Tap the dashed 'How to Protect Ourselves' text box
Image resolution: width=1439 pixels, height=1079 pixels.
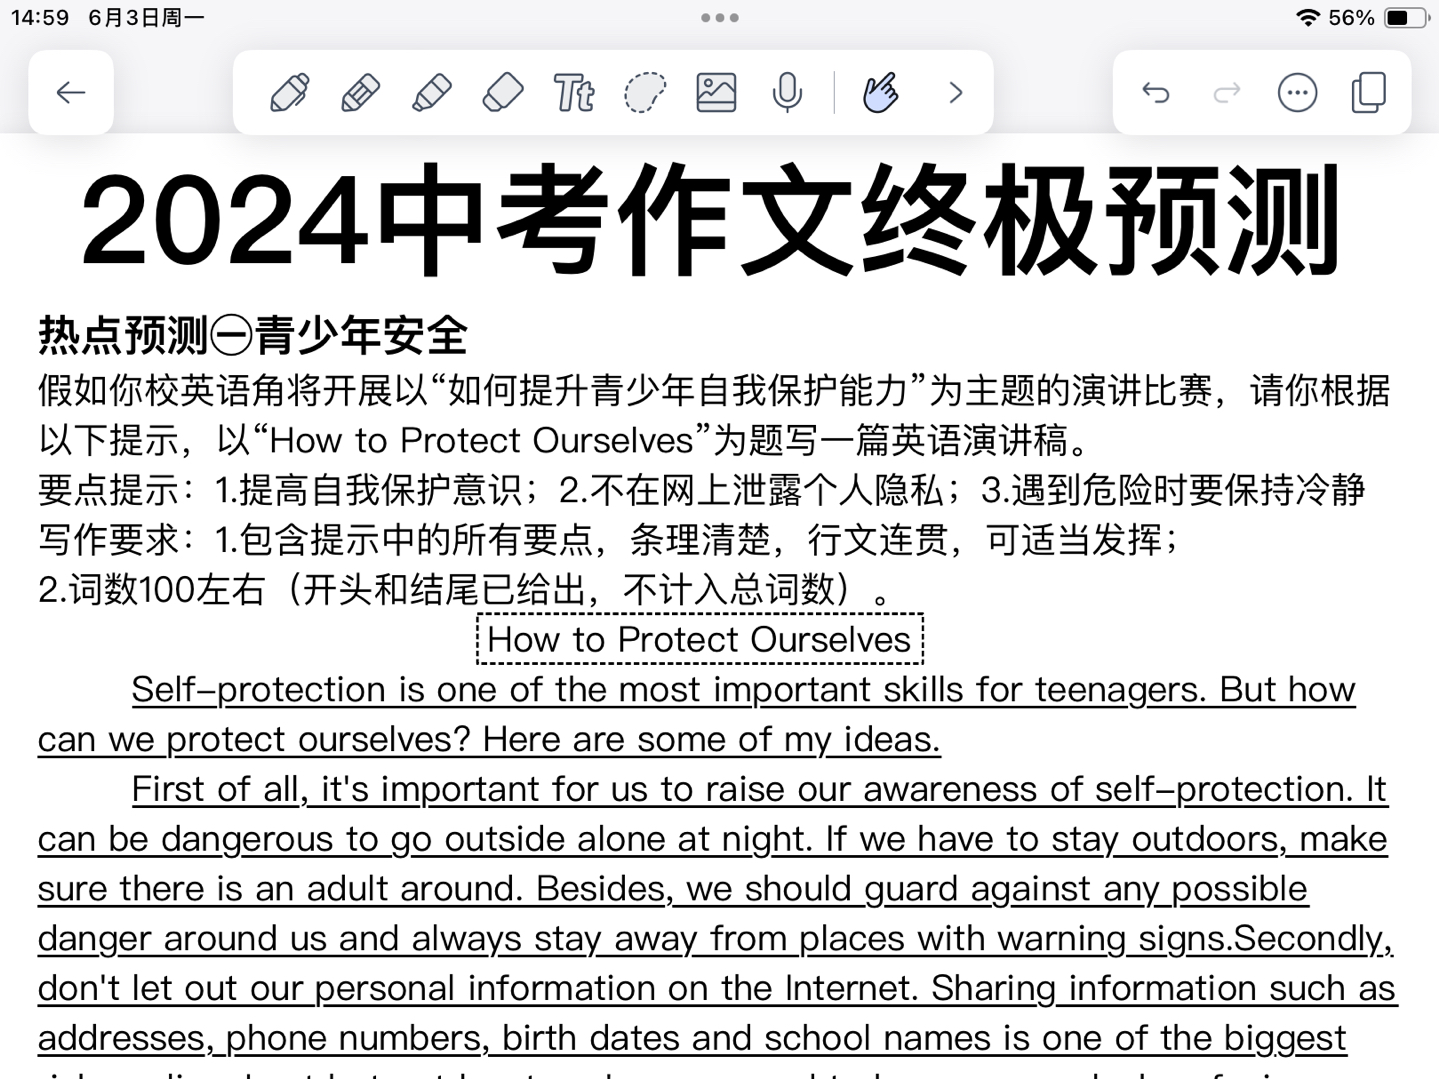[x=700, y=639]
